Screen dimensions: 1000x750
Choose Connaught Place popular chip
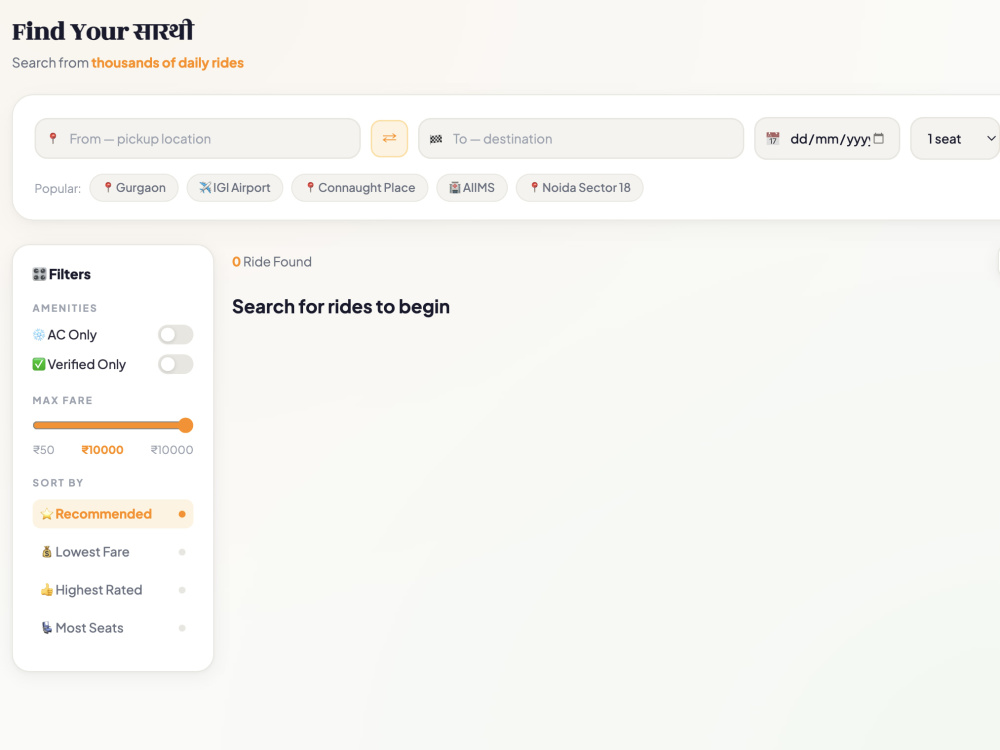[360, 188]
